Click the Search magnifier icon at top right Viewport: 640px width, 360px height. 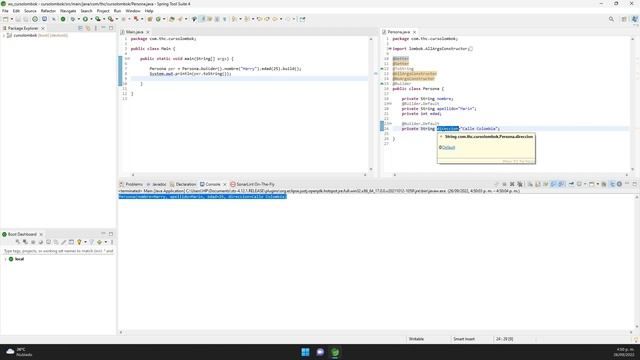[611, 19]
